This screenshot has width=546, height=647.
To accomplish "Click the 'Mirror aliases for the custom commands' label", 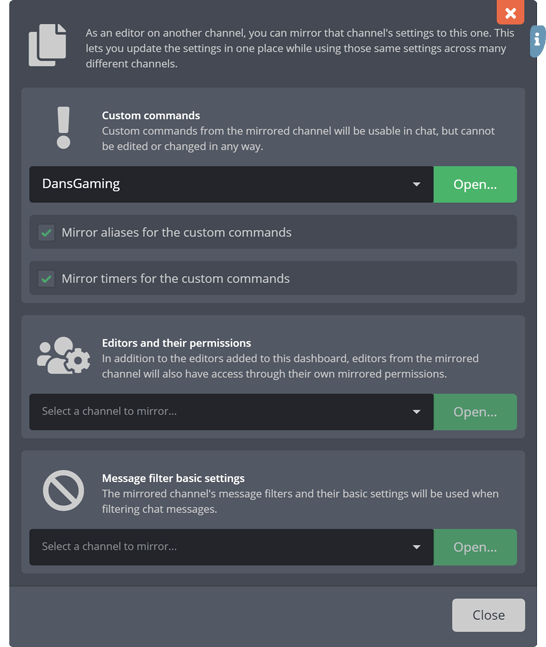I will (177, 233).
